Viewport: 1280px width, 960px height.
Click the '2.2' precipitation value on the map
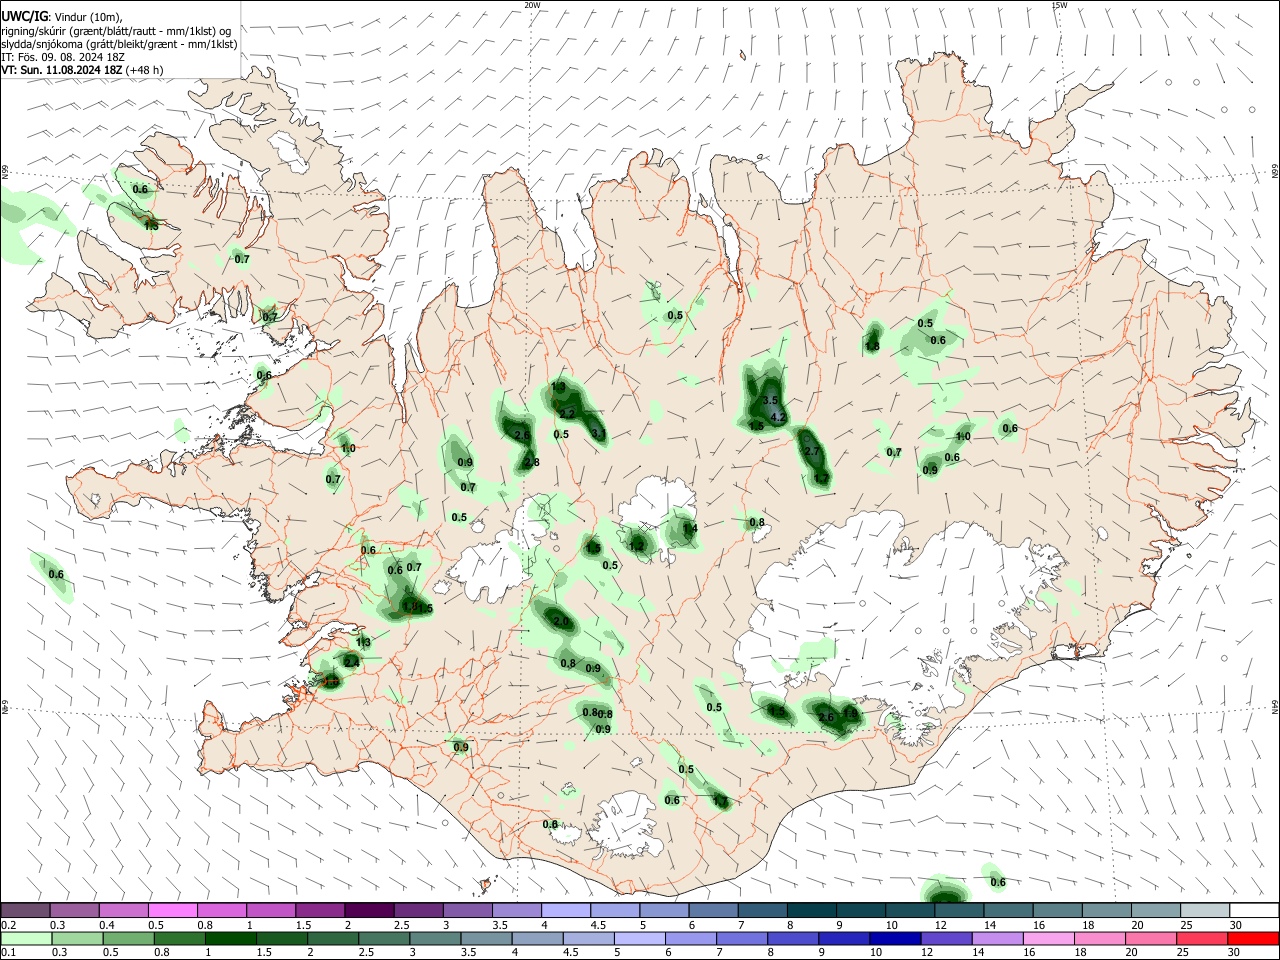click(x=567, y=414)
